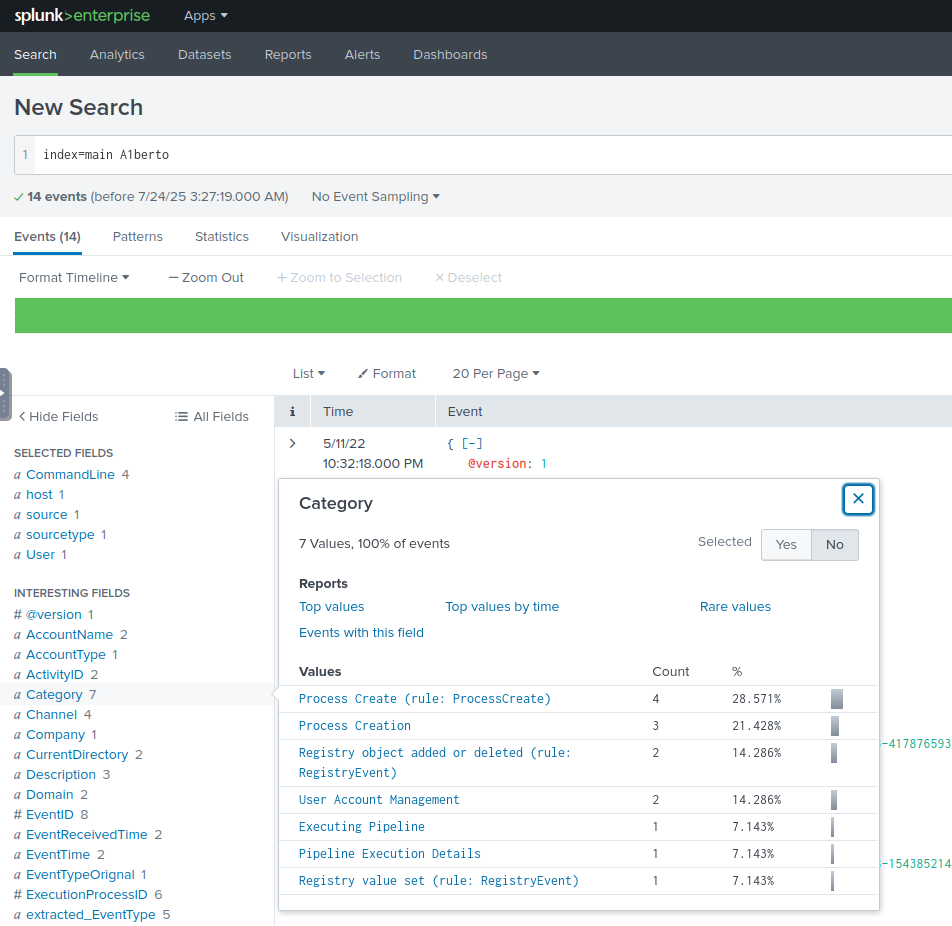Collapse the event JSON with [-]

tap(472, 443)
